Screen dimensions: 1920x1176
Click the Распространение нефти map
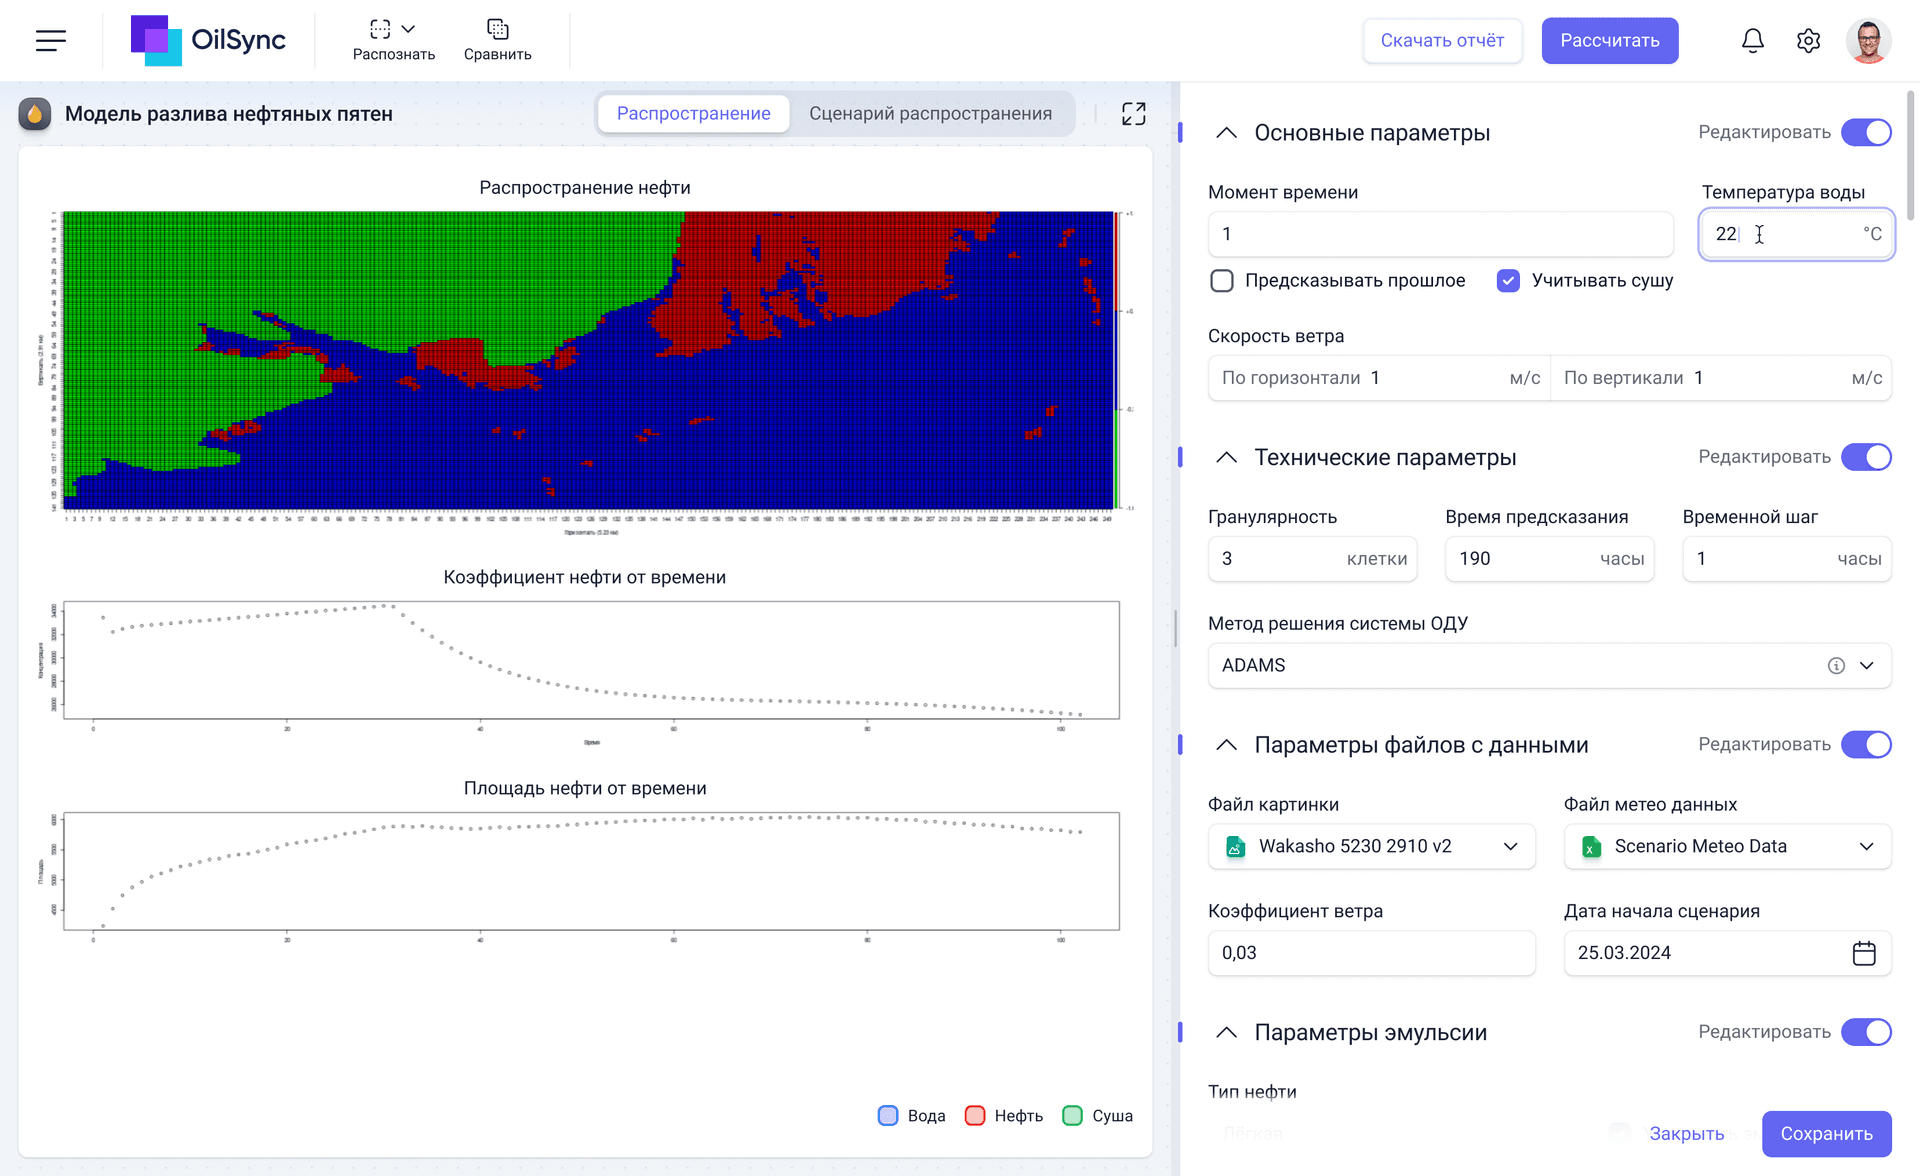click(x=588, y=360)
